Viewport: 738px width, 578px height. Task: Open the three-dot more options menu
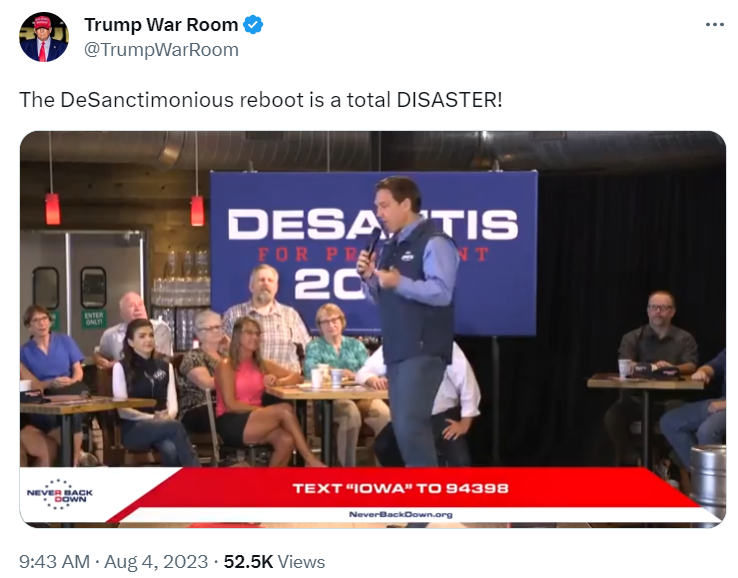[x=714, y=24]
